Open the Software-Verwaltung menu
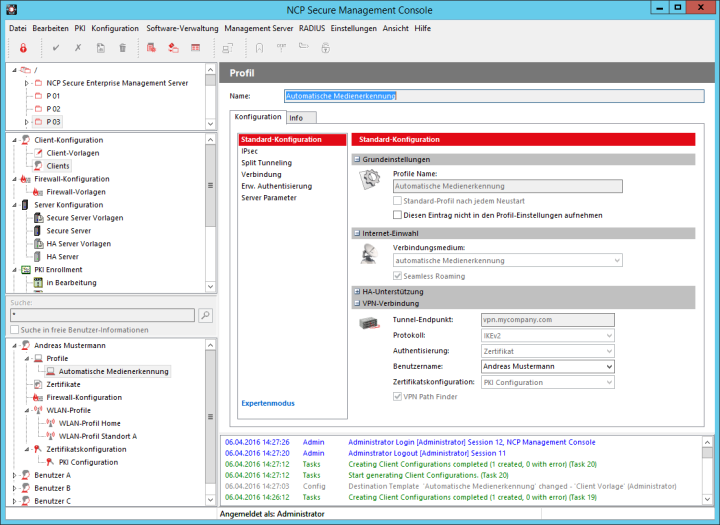Image resolution: width=720 pixels, height=525 pixels. (x=182, y=28)
